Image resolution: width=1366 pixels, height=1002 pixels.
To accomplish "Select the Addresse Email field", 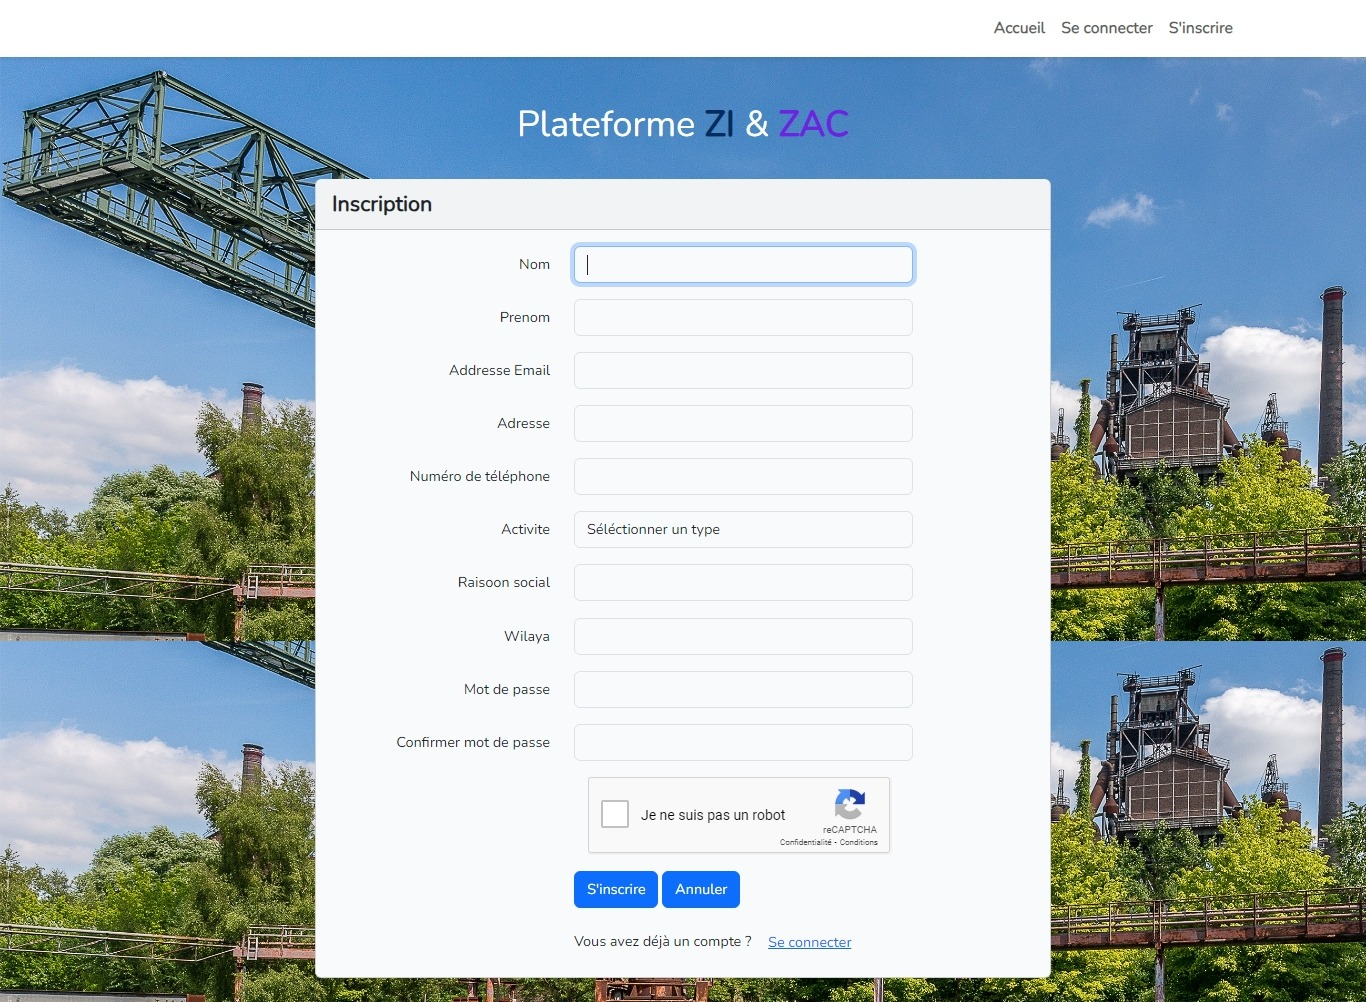I will (x=743, y=370).
